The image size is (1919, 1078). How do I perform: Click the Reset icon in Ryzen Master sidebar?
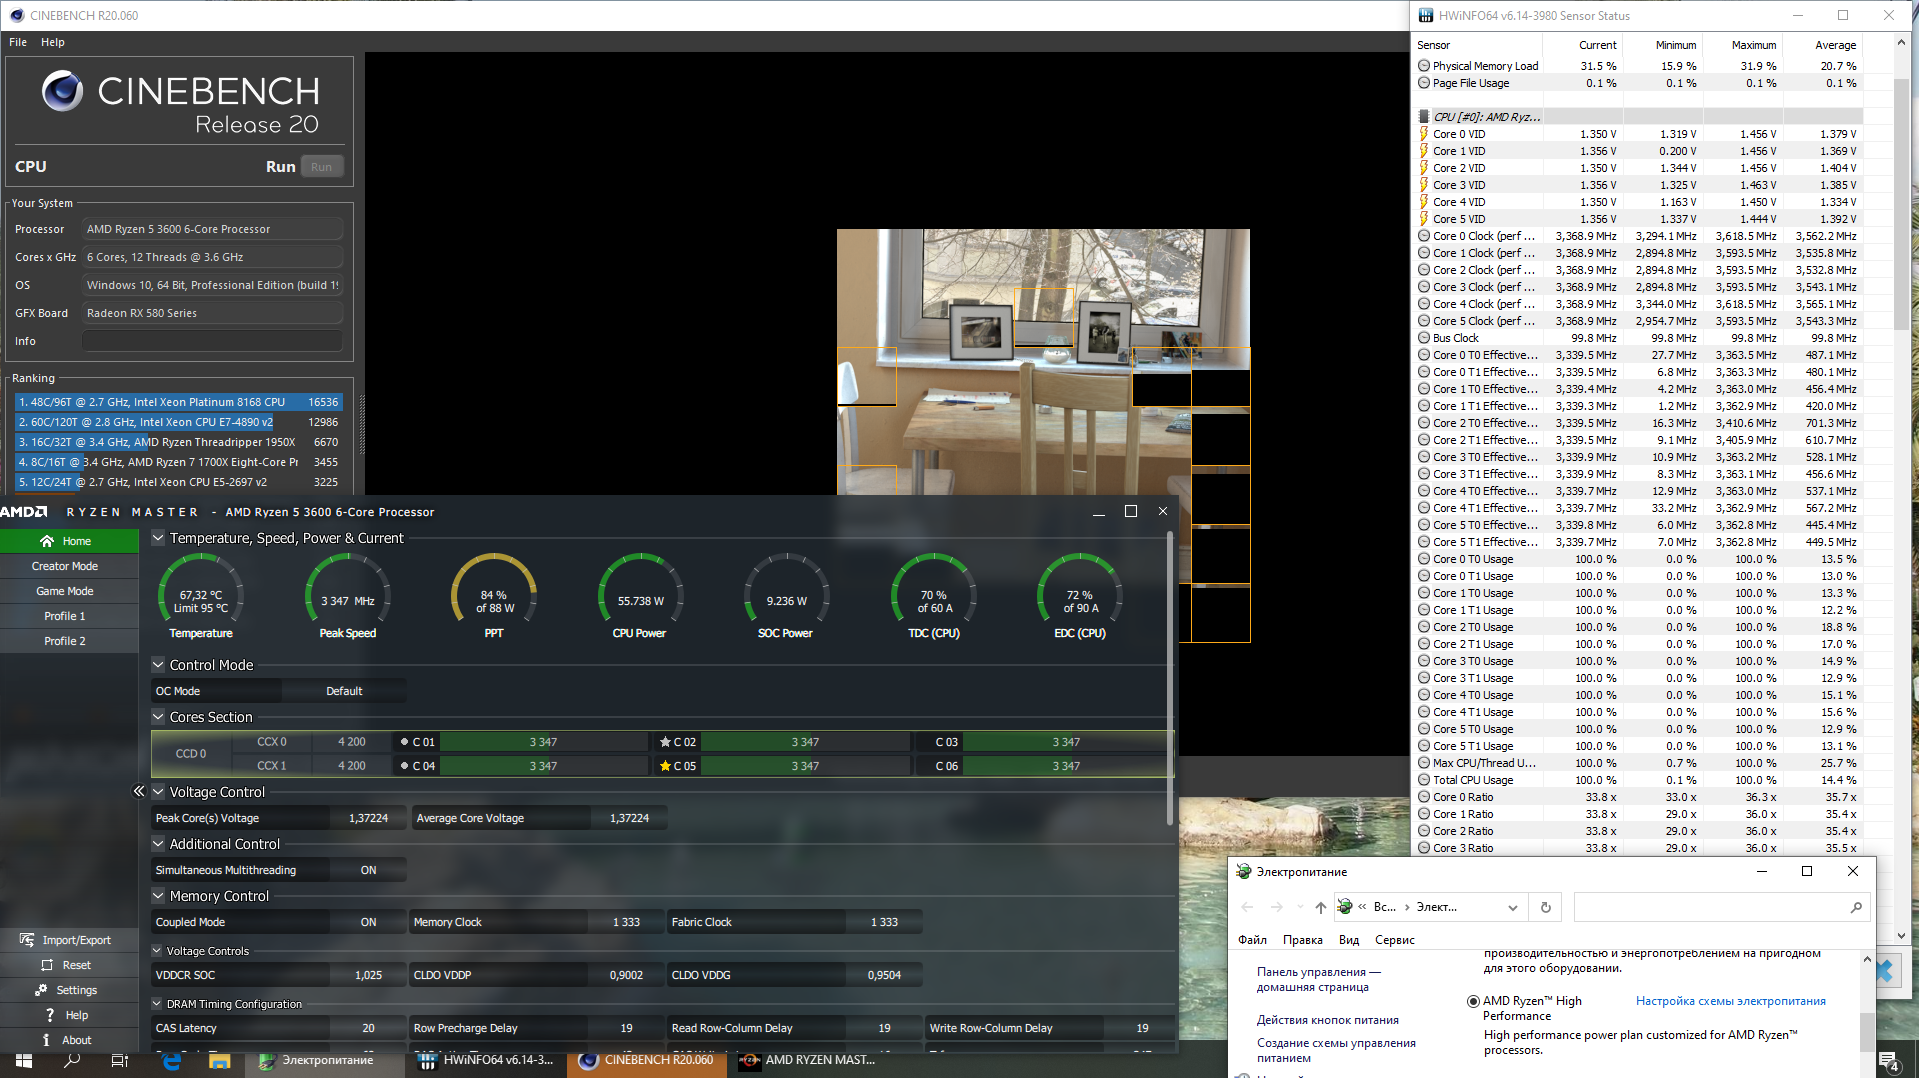46,965
